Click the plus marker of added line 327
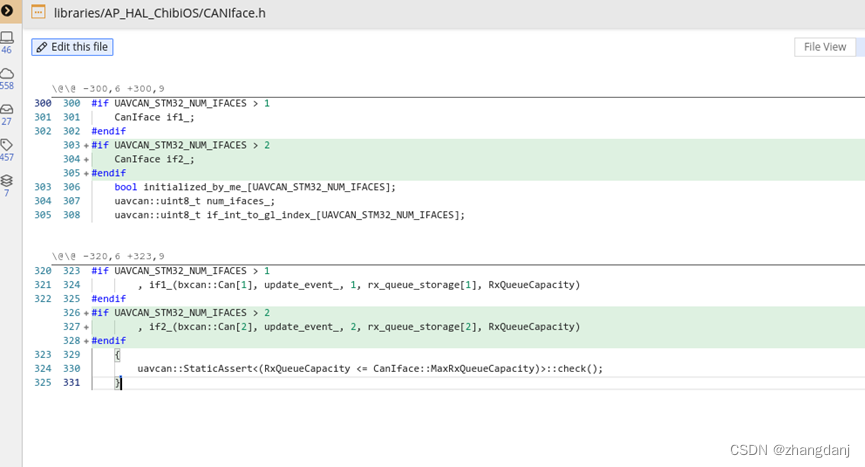This screenshot has width=865, height=467. pyautogui.click(x=86, y=327)
